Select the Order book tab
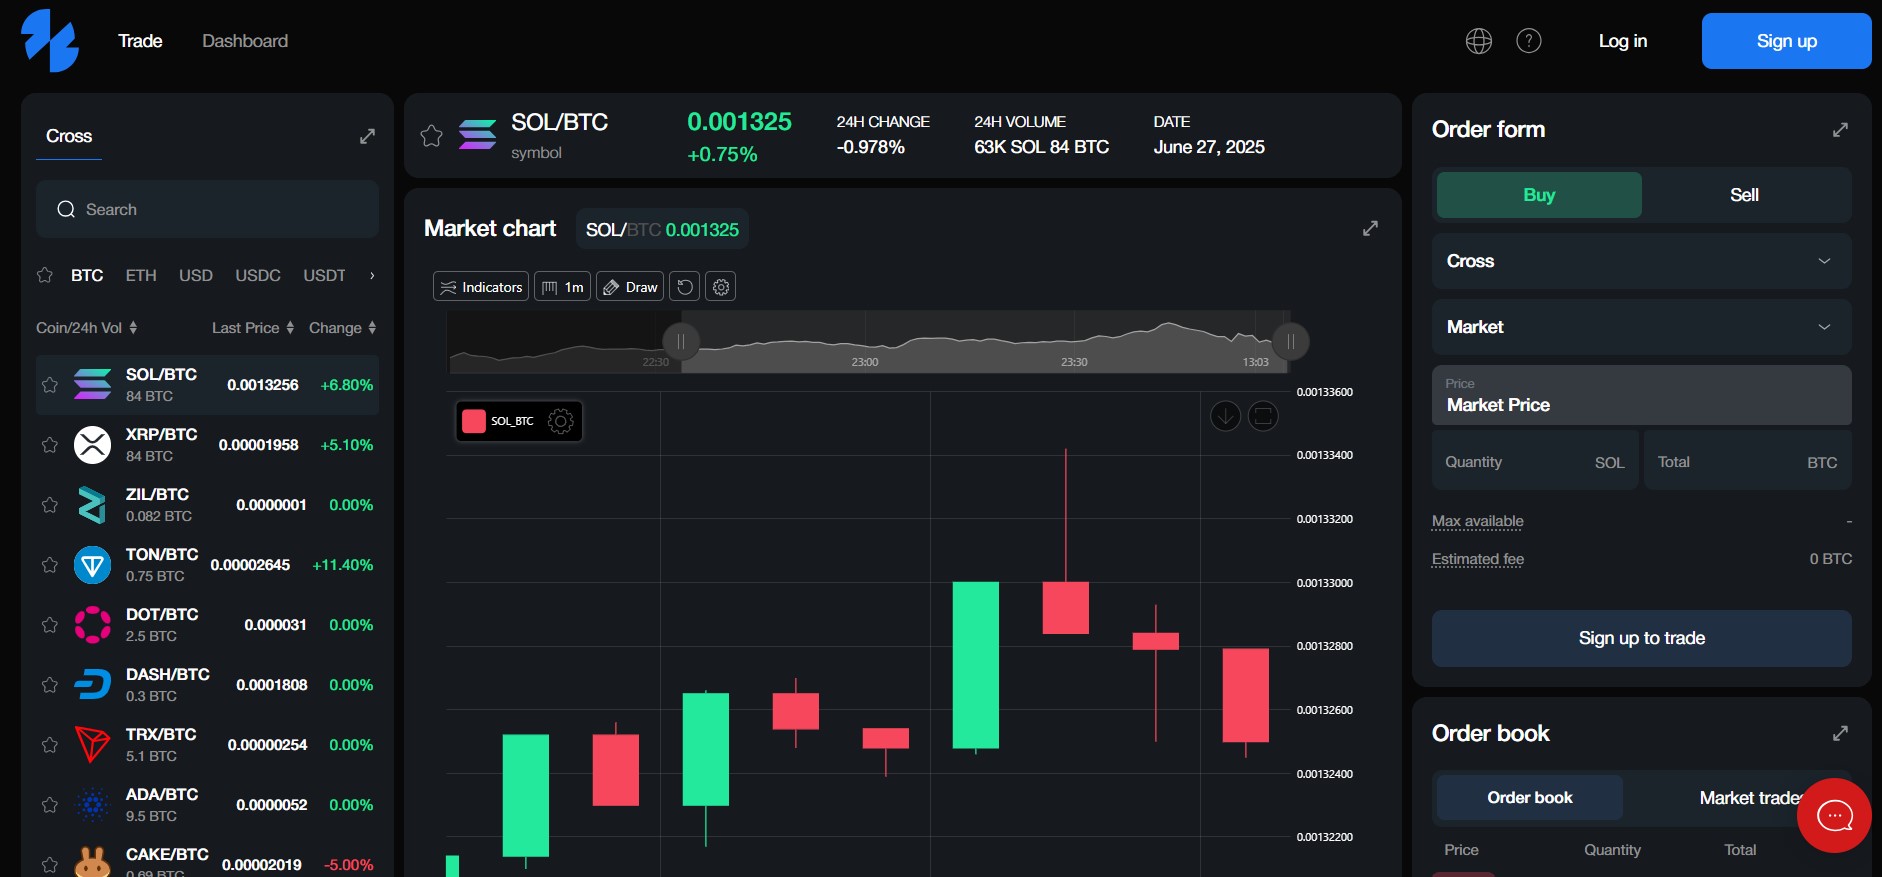Image resolution: width=1882 pixels, height=877 pixels. [1529, 798]
